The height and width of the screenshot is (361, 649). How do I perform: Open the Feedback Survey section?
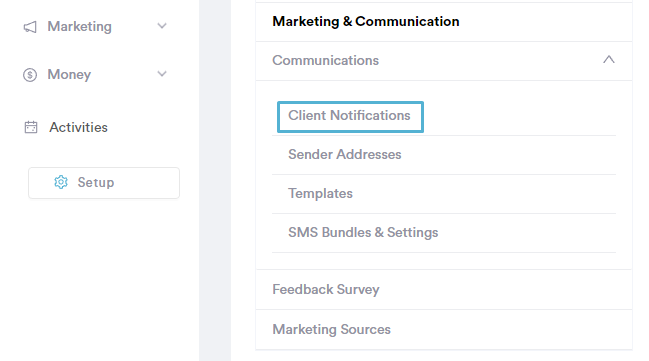444,289
